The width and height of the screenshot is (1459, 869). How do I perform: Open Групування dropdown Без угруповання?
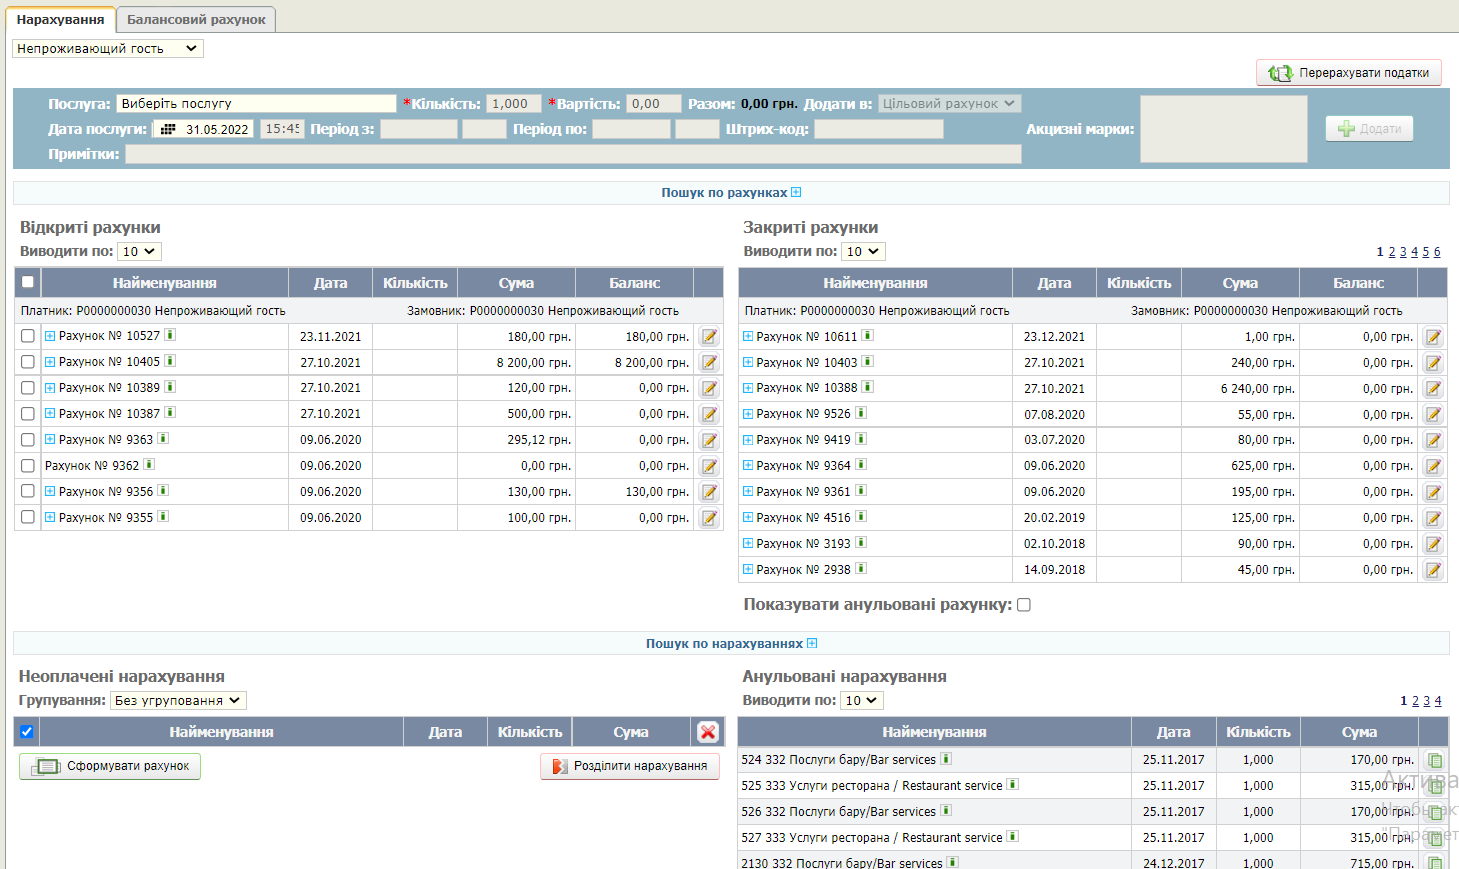177,701
